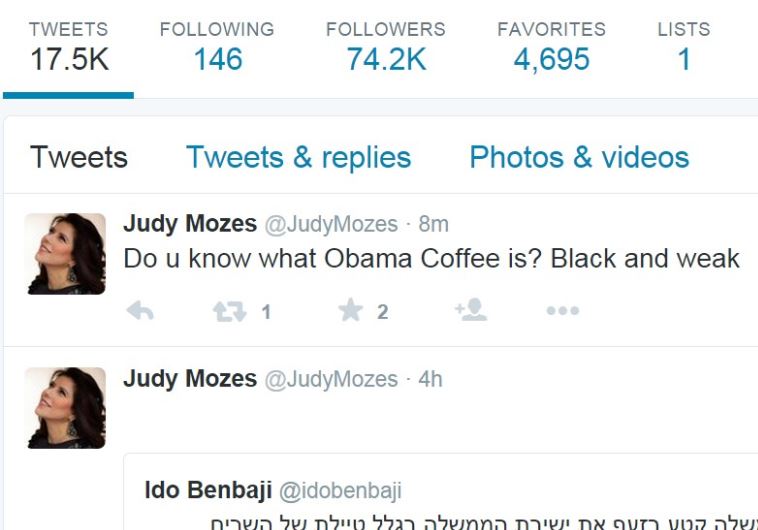This screenshot has height=530, width=758.
Task: View the Lists stat
Action: (x=684, y=47)
